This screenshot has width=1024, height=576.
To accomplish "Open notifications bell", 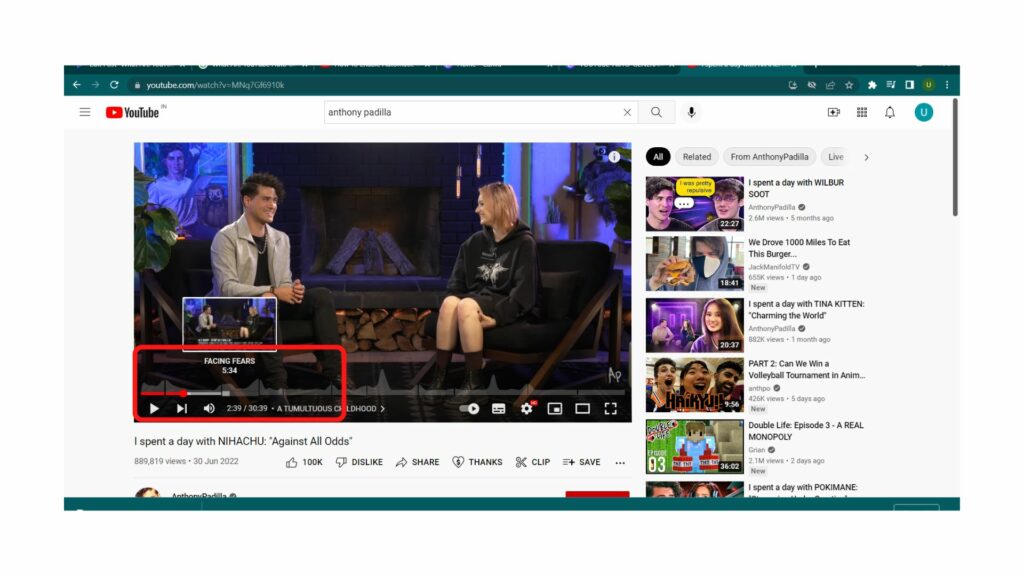I will point(889,111).
